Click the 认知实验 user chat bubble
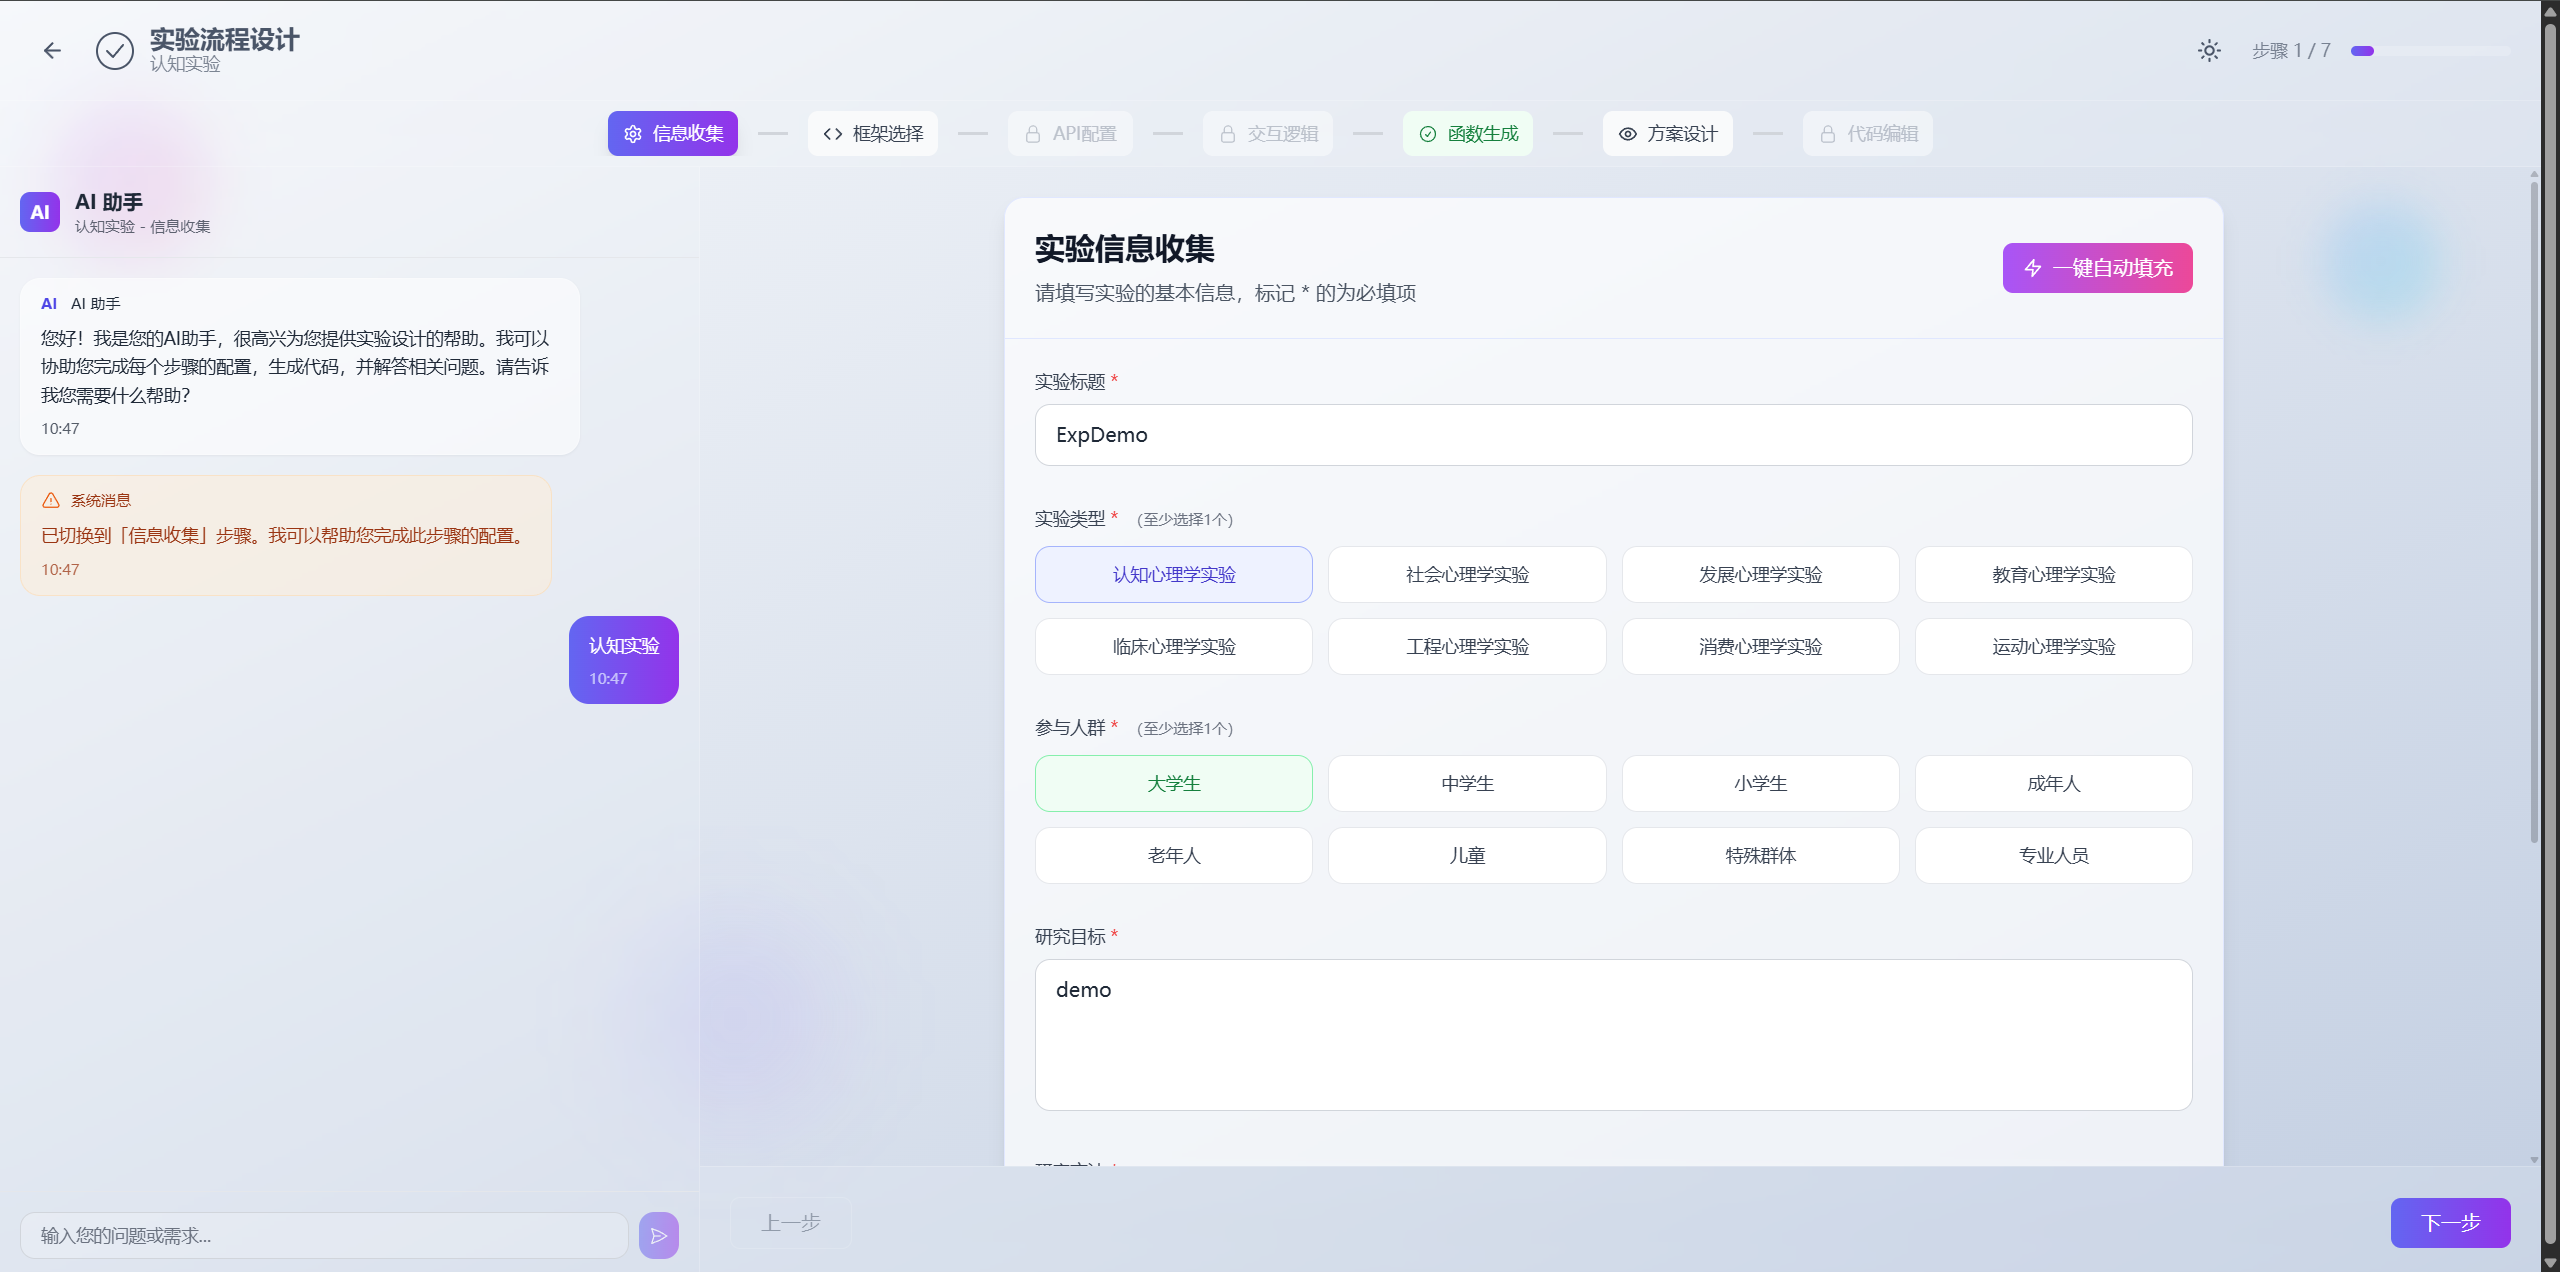Viewport: 2560px width, 1272px height. coord(624,660)
